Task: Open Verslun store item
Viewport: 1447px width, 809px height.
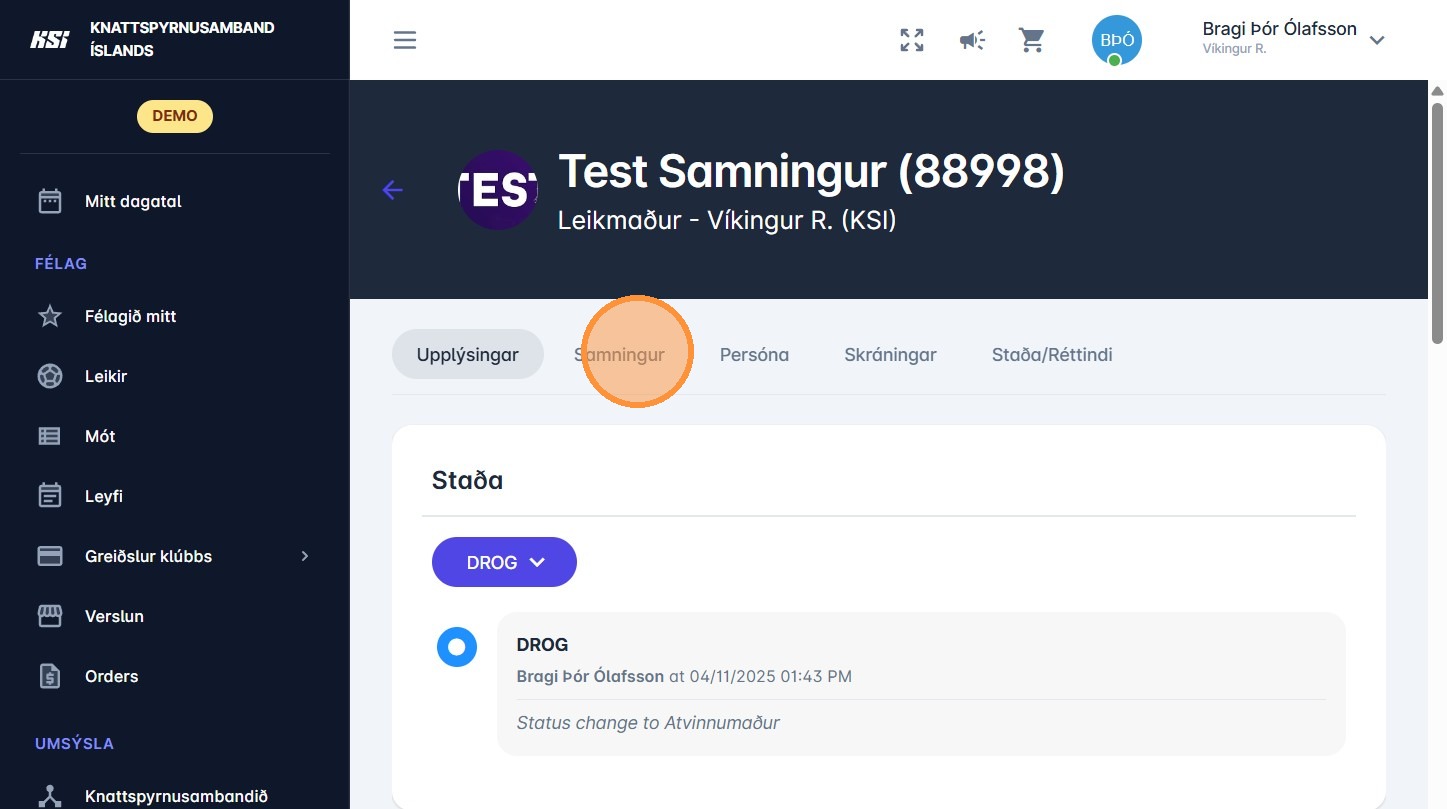Action: [114, 616]
